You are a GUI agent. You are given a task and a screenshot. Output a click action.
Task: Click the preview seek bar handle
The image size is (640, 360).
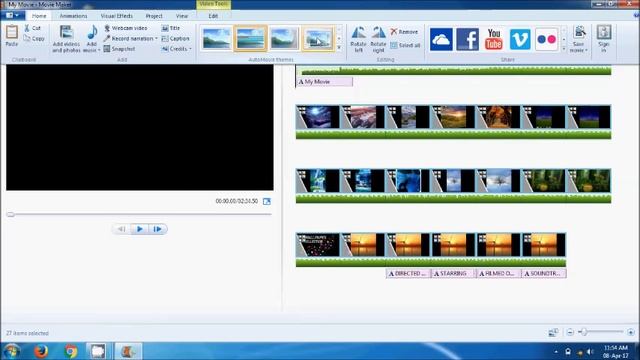pyautogui.click(x=11, y=214)
